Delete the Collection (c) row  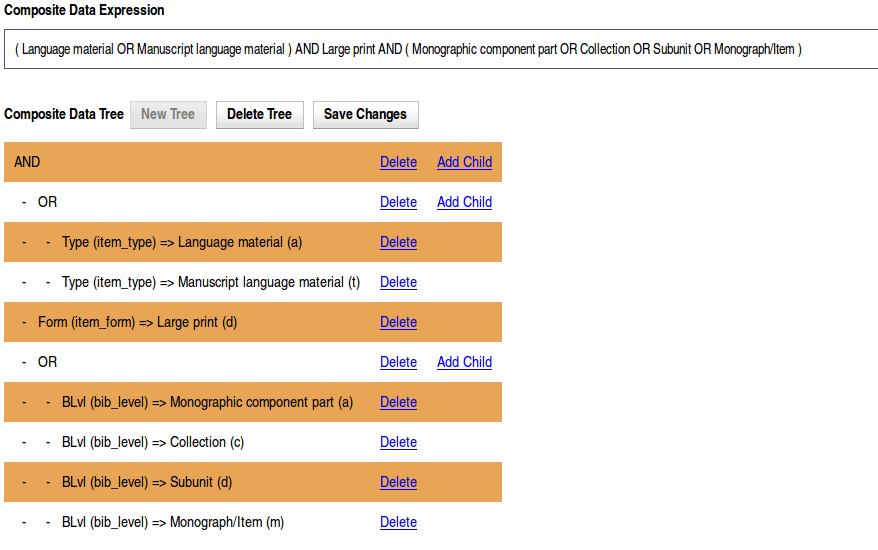click(x=398, y=442)
